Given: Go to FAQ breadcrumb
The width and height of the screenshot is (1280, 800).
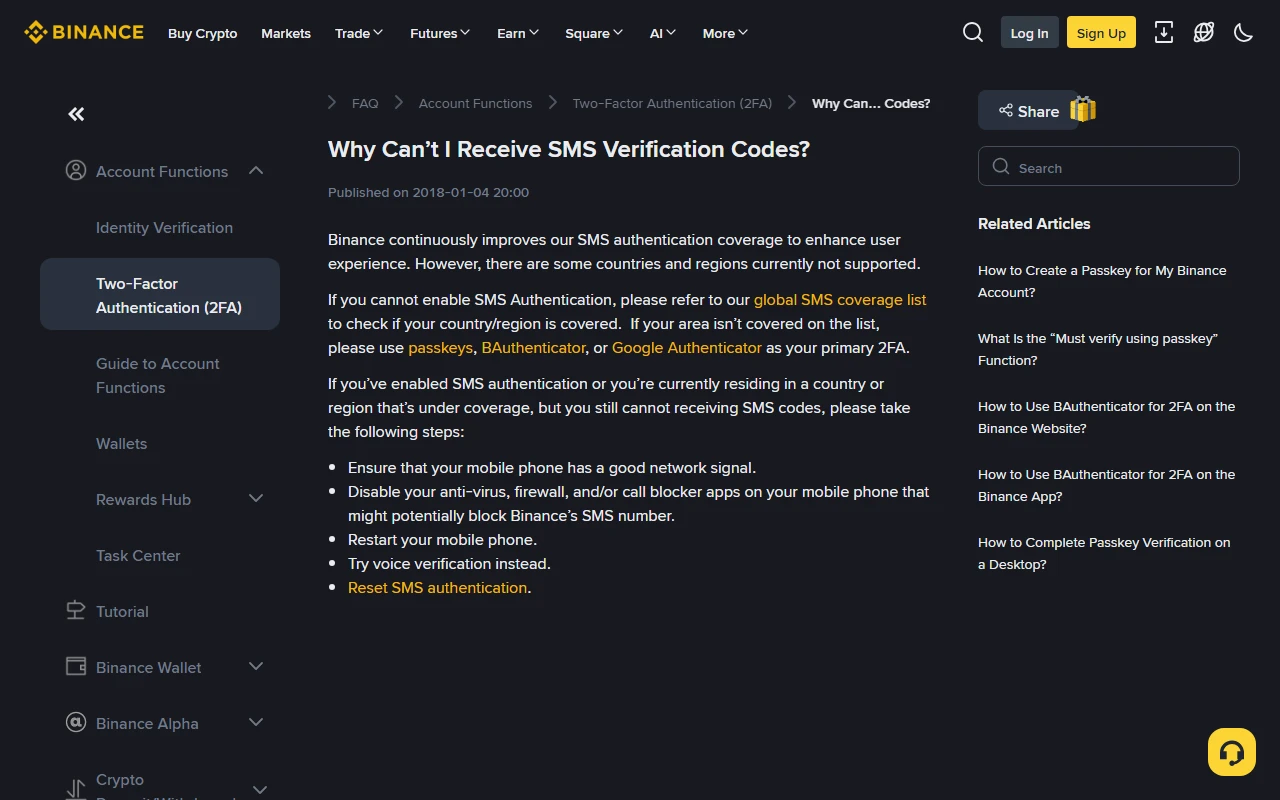Looking at the screenshot, I should tap(365, 103).
